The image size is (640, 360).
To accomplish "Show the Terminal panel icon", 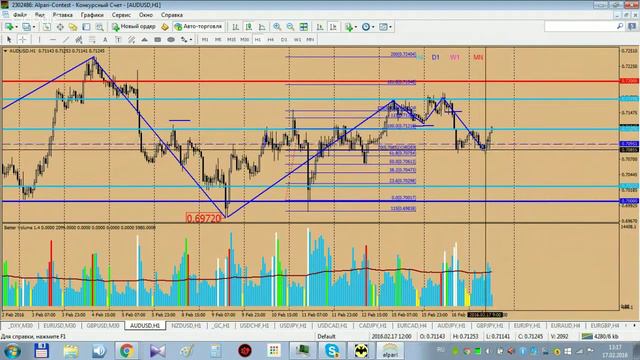I will [x=86, y=27].
